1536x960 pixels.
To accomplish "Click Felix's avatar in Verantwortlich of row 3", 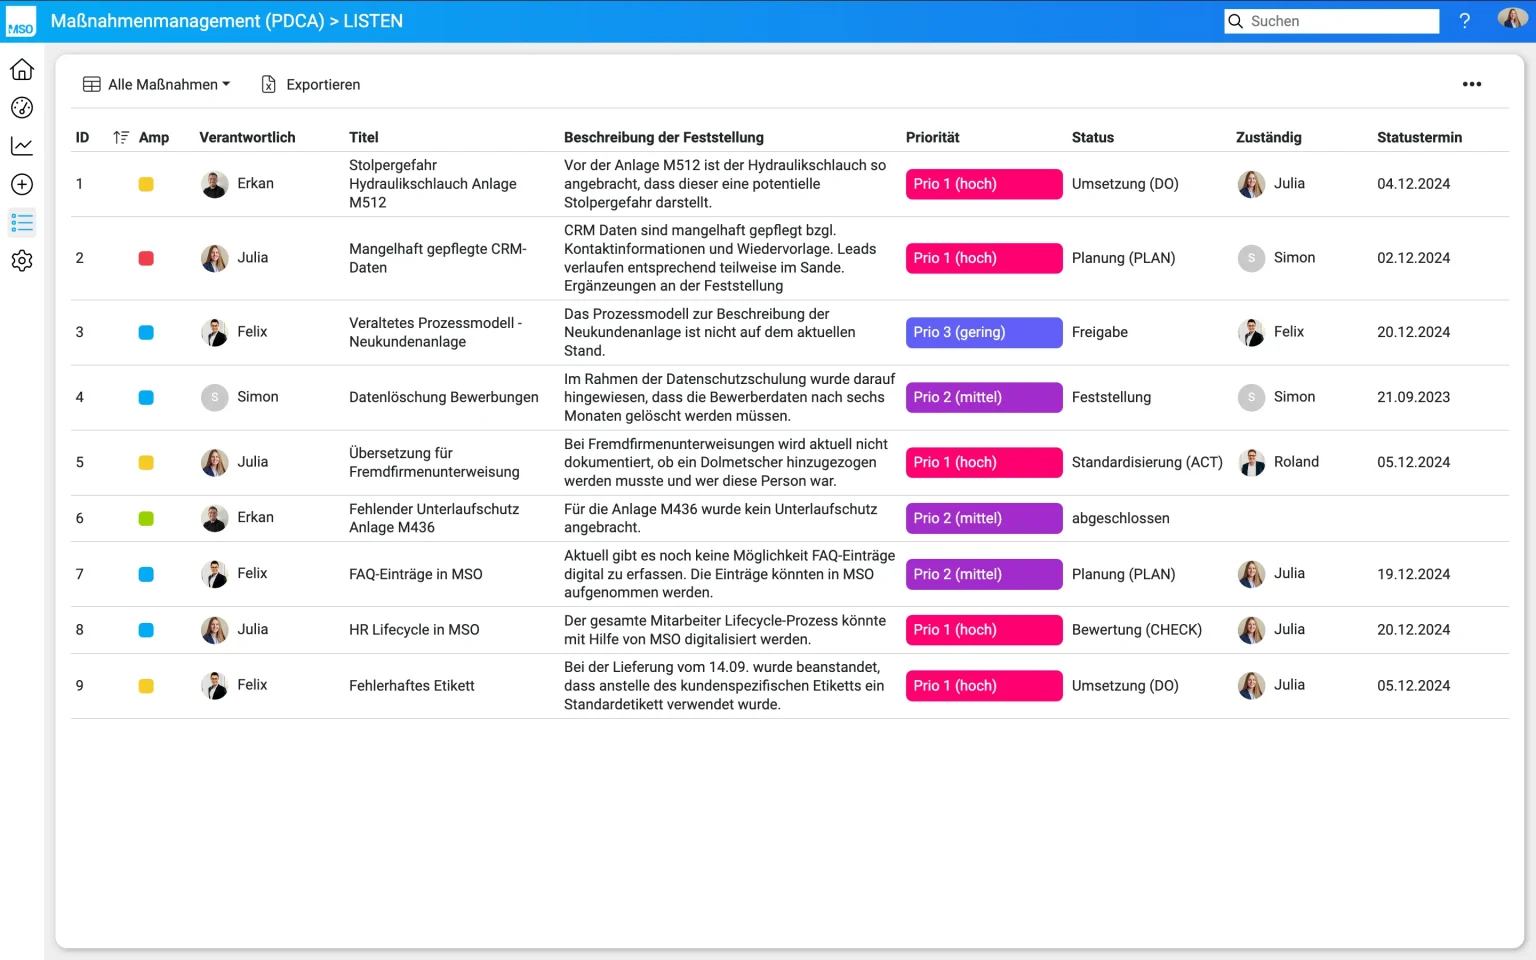I will pos(214,332).
